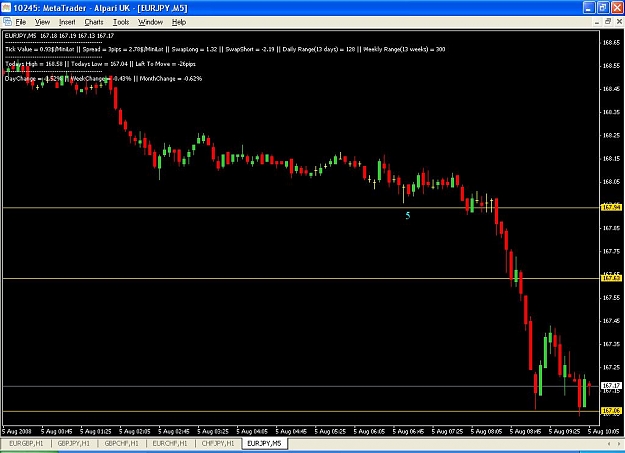Switch to the GBPCHF,H1 chart tab
The image size is (625, 453).
pyautogui.click(x=122, y=443)
